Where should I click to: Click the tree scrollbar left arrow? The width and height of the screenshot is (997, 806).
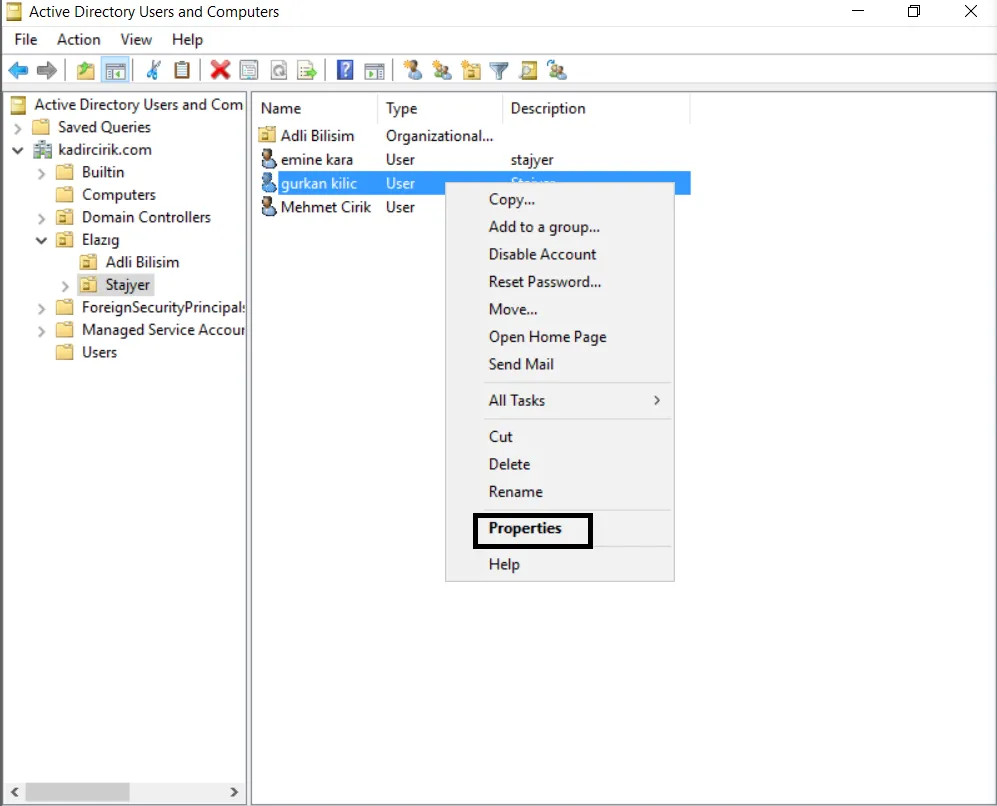coord(14,792)
